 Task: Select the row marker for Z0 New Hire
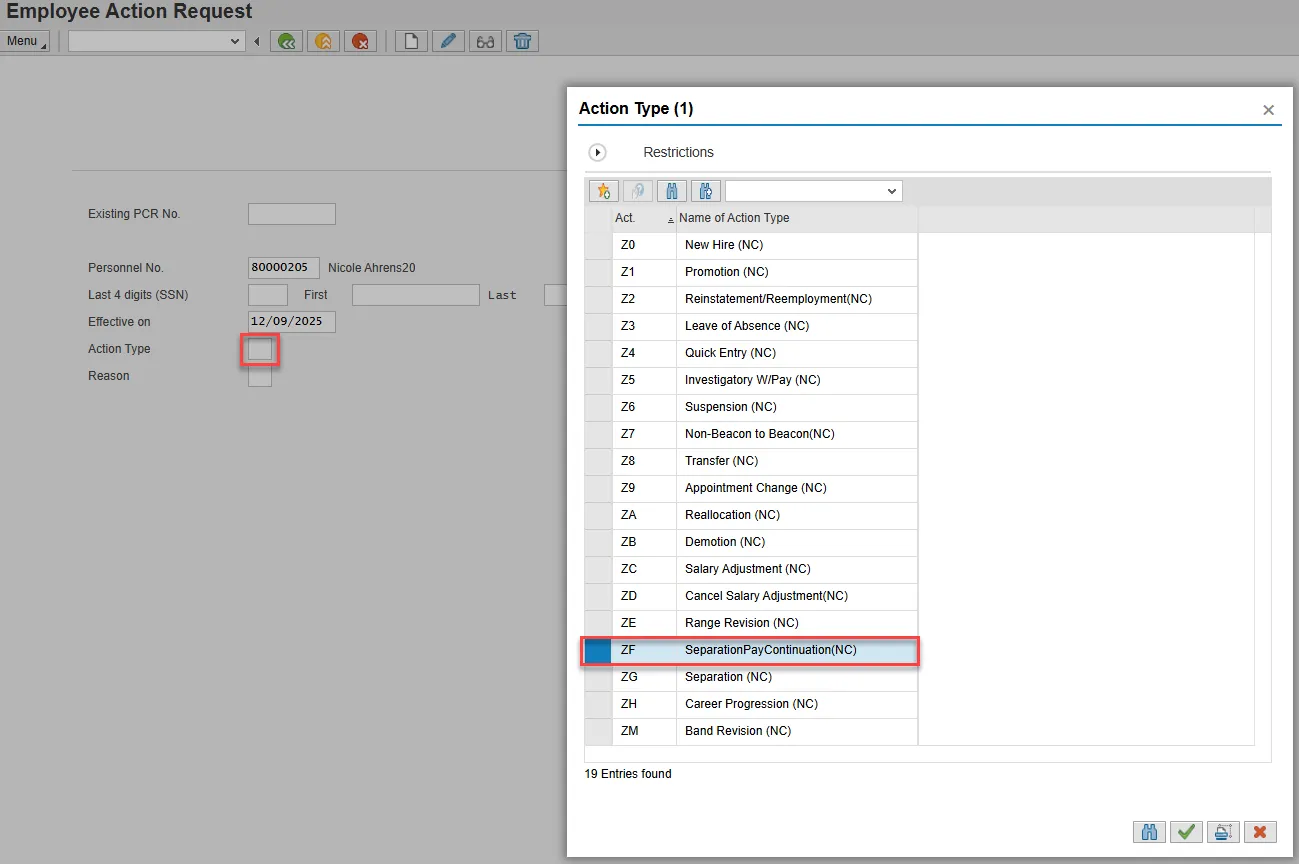(598, 245)
